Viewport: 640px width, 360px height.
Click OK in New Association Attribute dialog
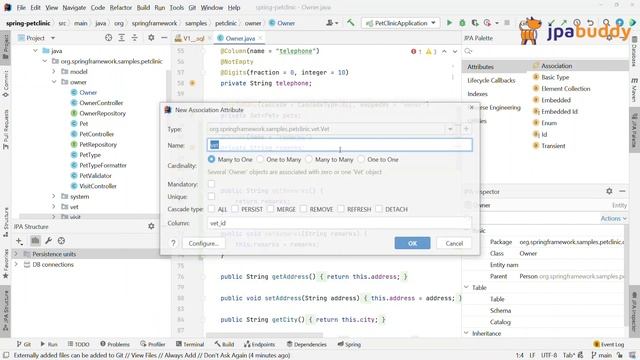click(412, 243)
